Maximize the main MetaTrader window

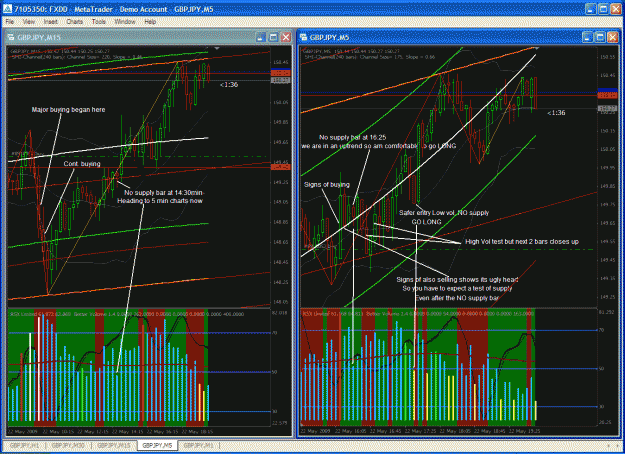pyautogui.click(x=603, y=9)
